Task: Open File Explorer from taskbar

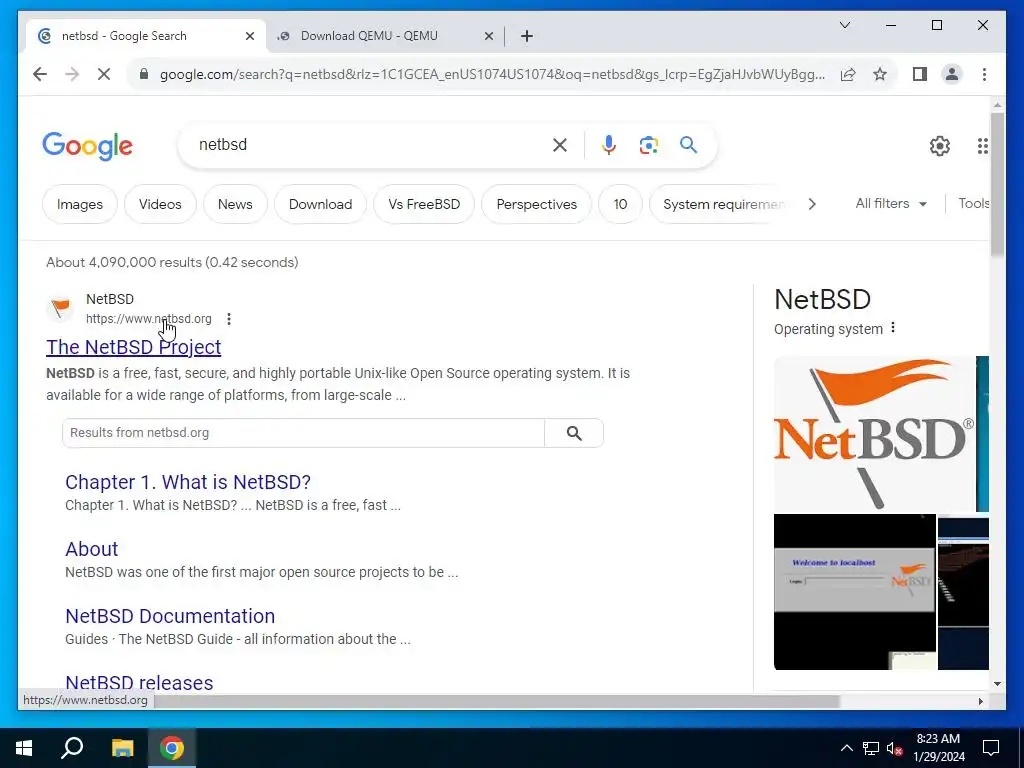Action: 122,748
